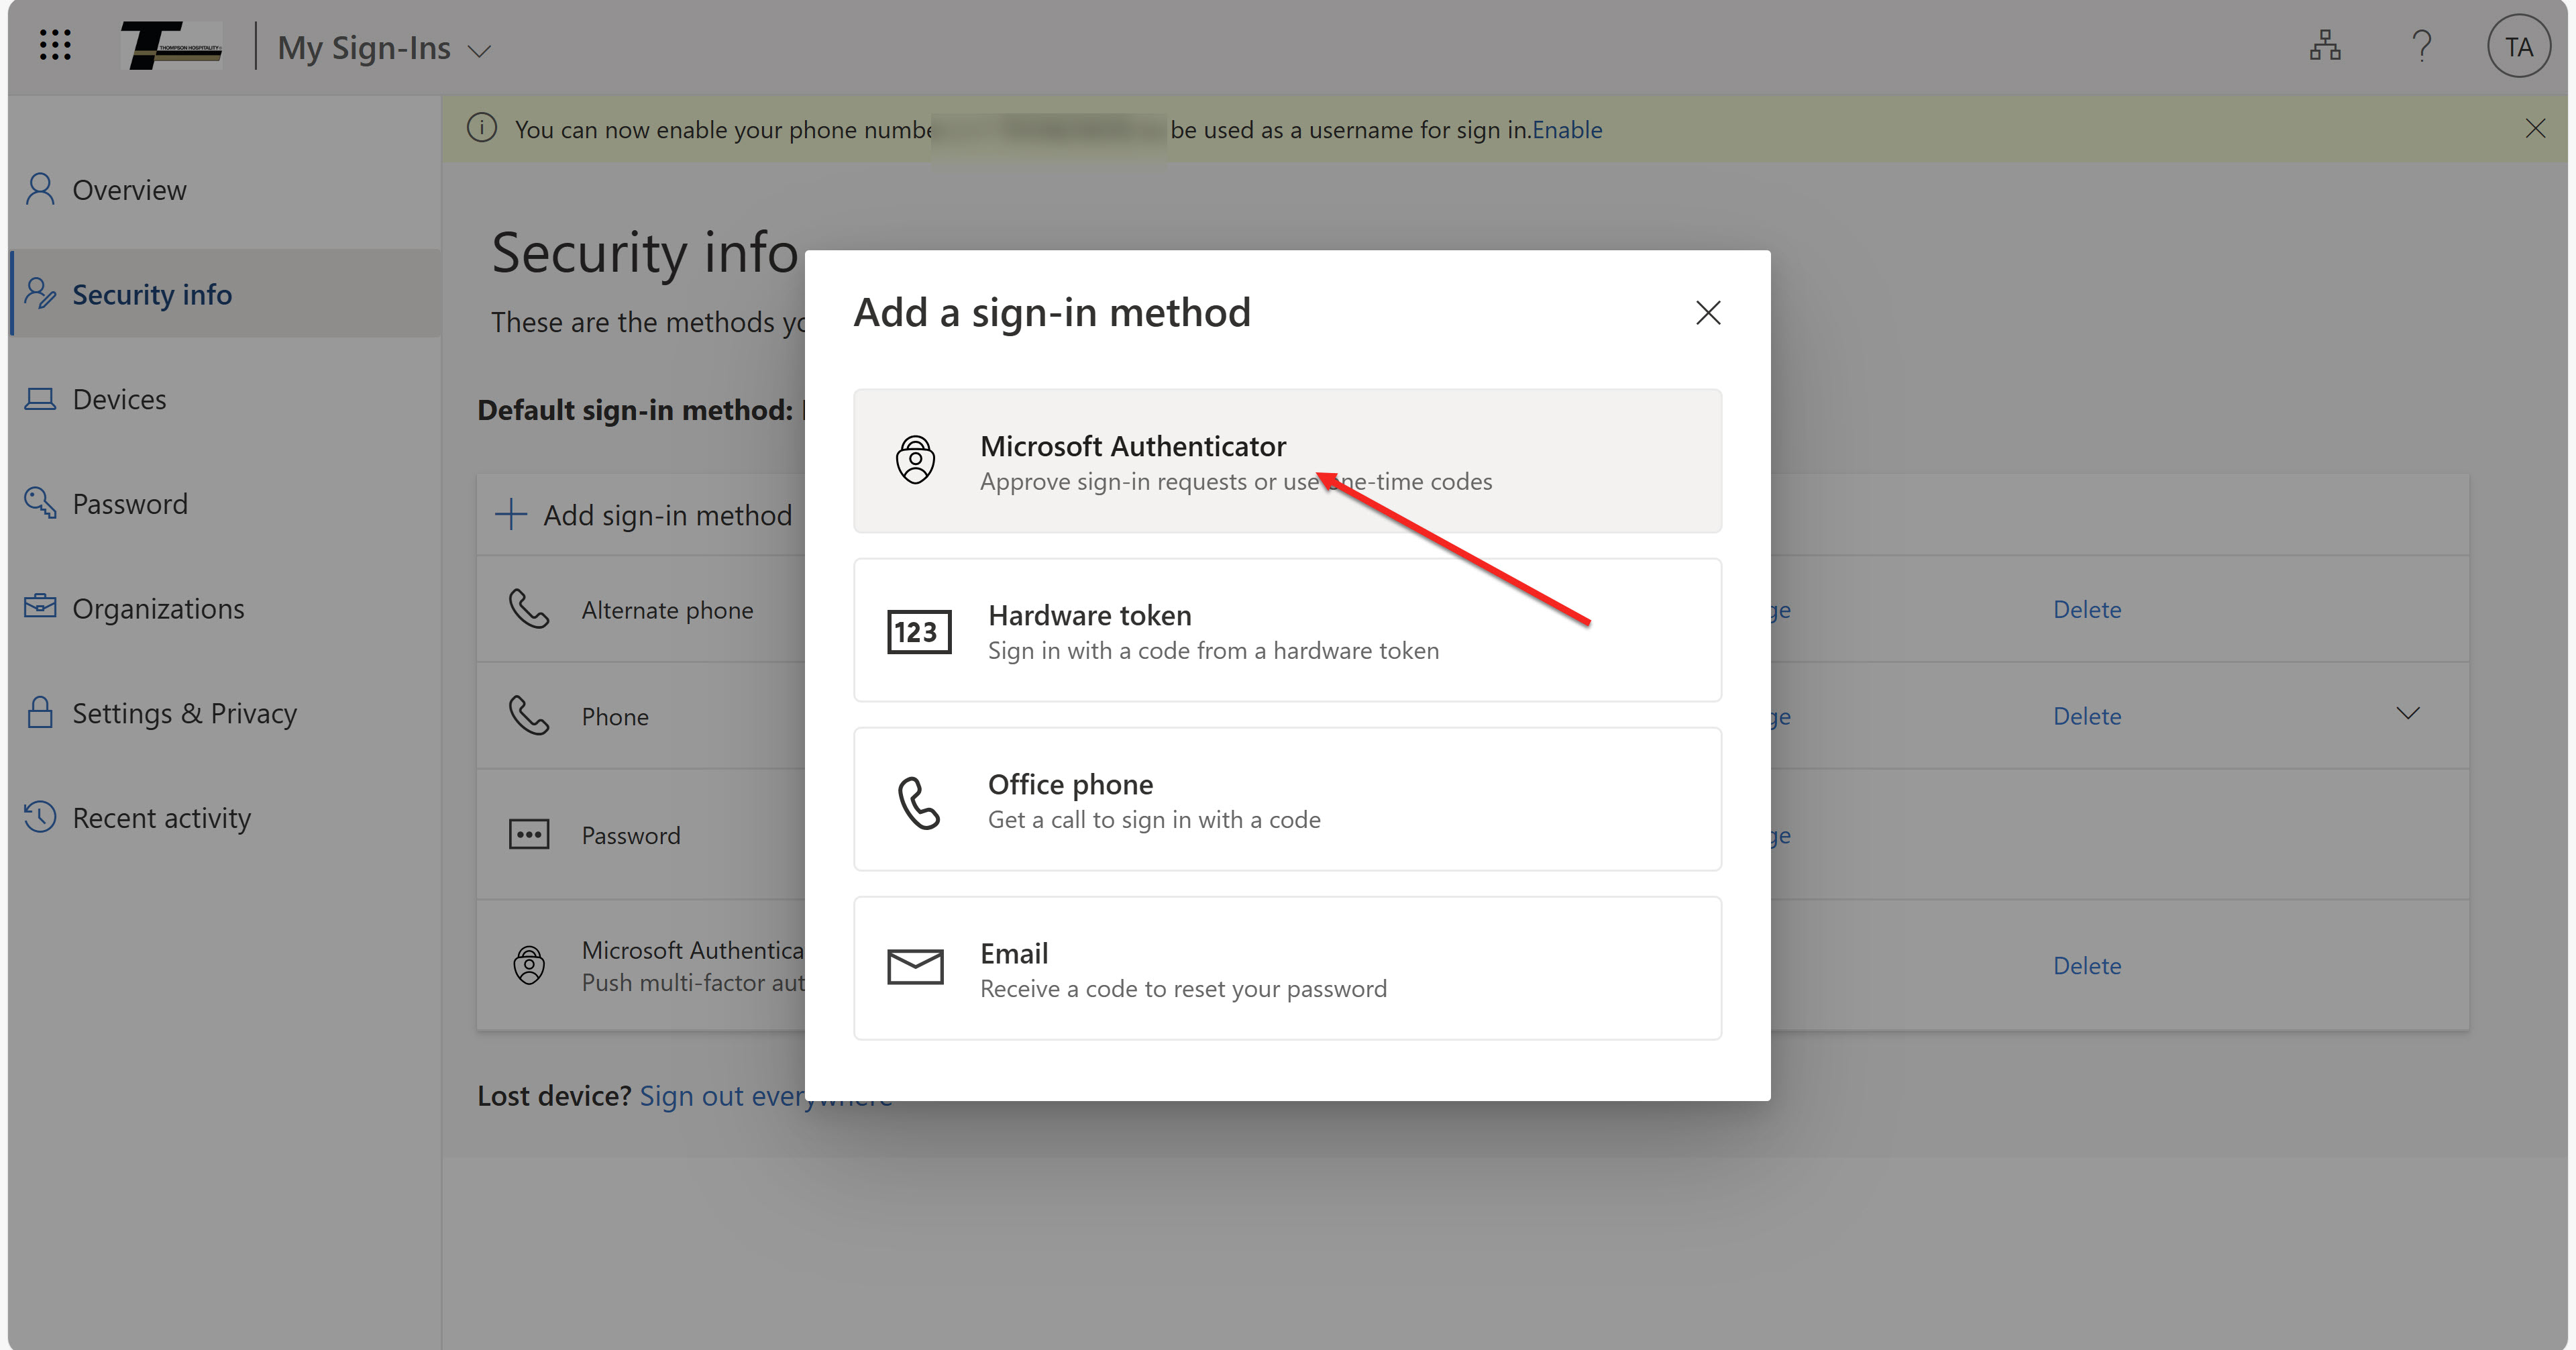Open the help question mark icon
2576x1350 pixels.
click(2421, 46)
